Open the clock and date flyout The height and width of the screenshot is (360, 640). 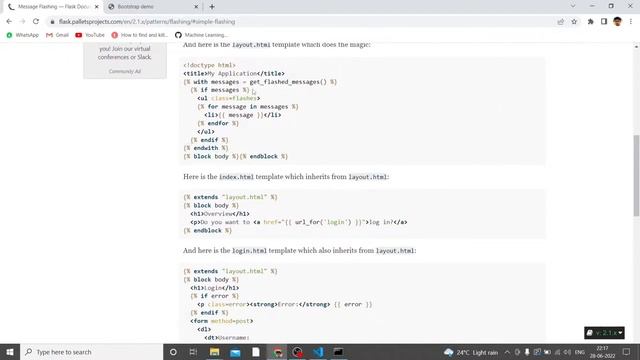click(602, 352)
